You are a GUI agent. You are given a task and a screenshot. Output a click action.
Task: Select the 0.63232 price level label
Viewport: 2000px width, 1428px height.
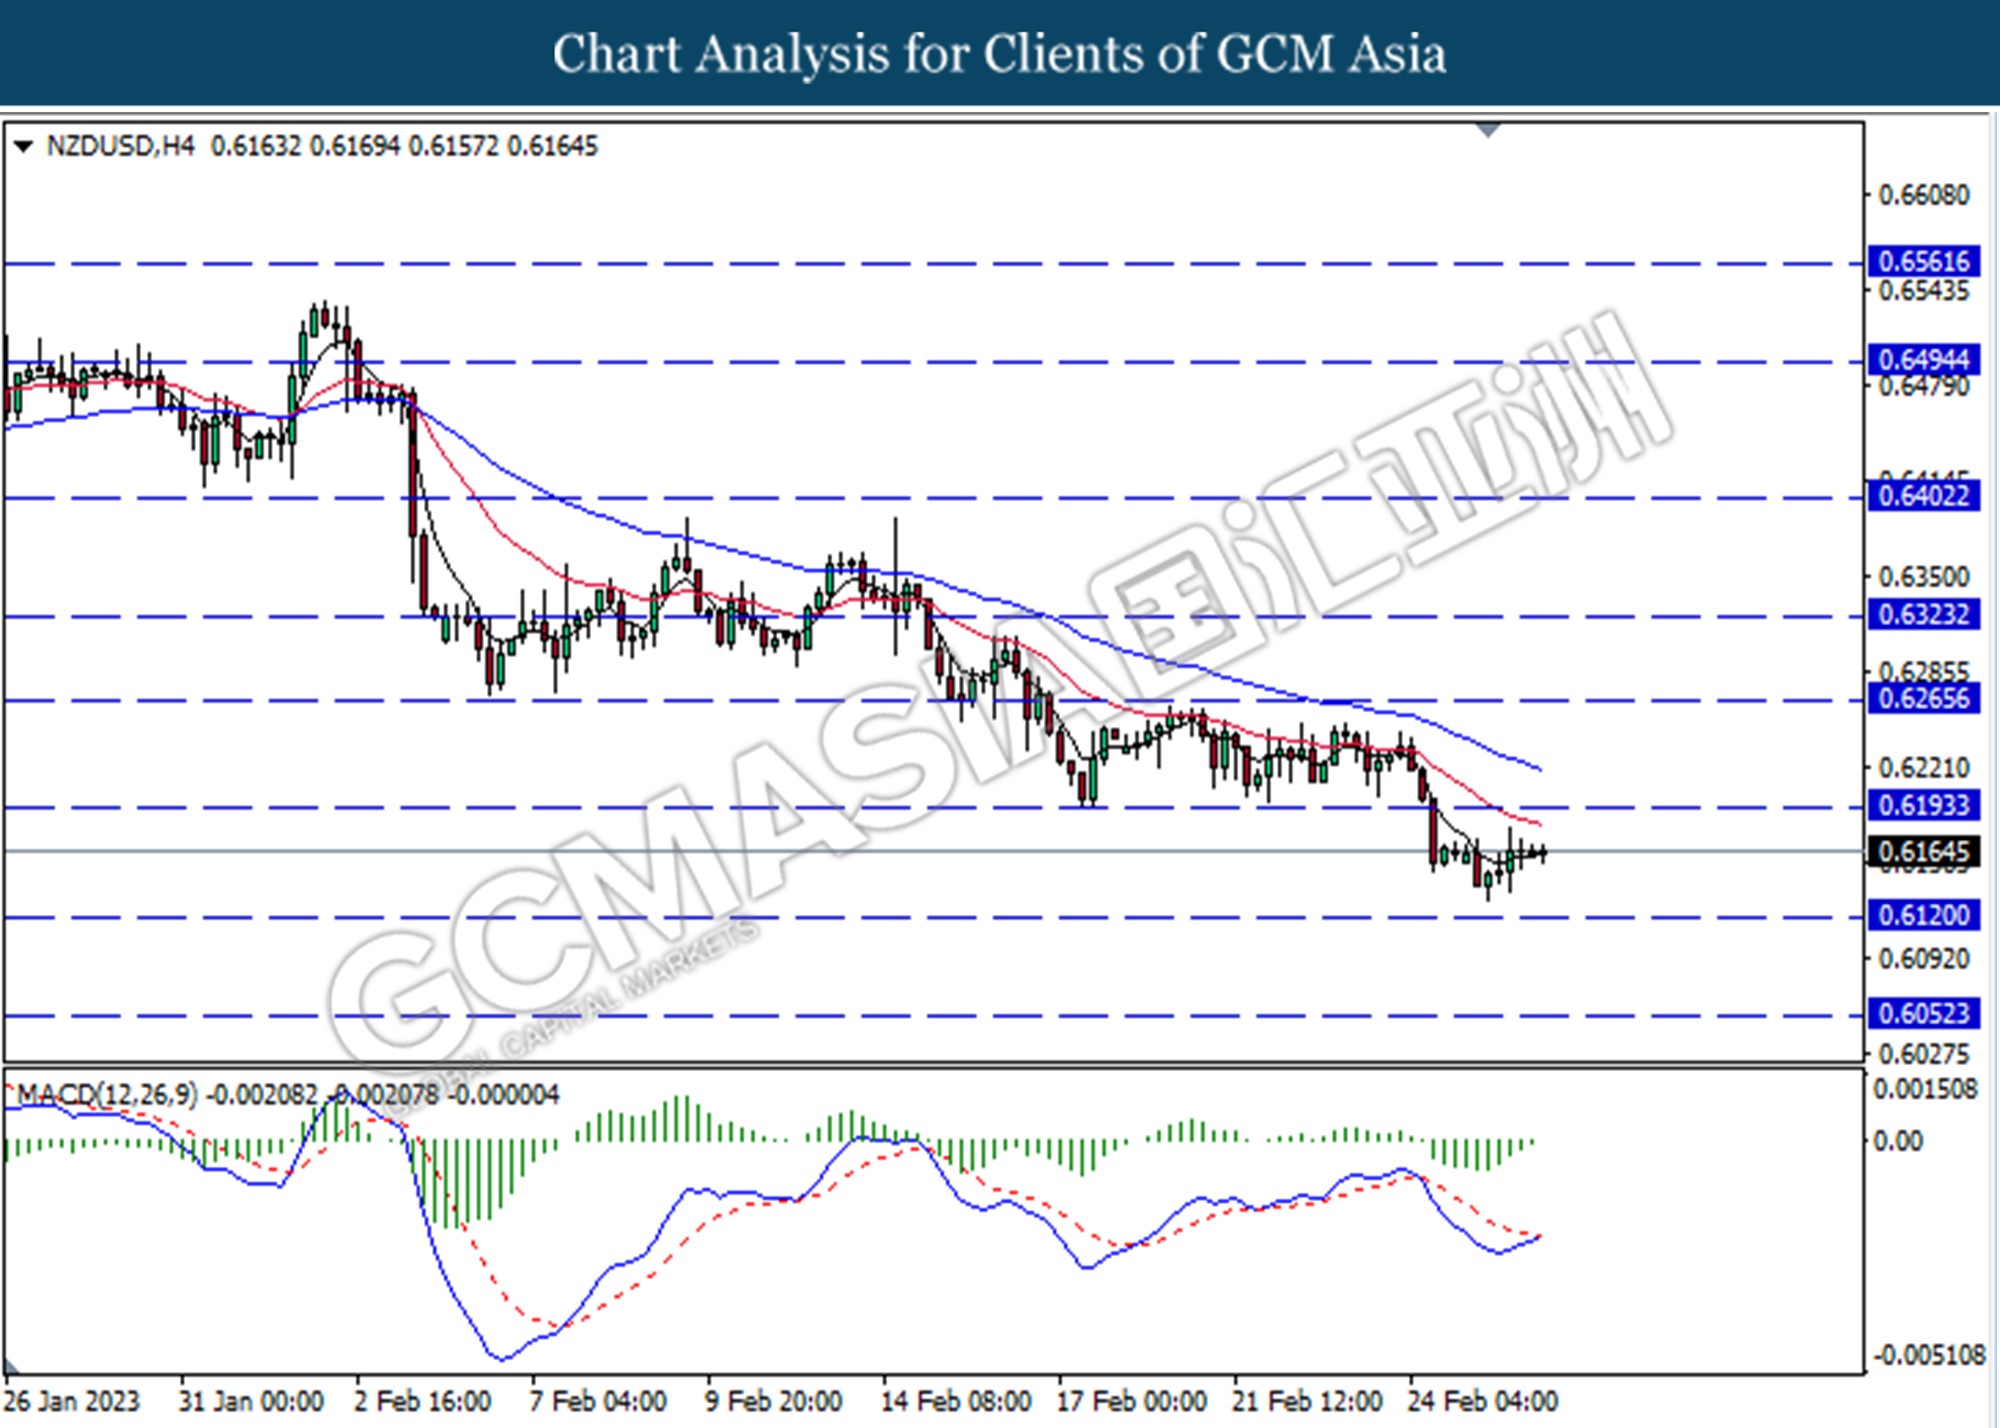[x=1924, y=614]
